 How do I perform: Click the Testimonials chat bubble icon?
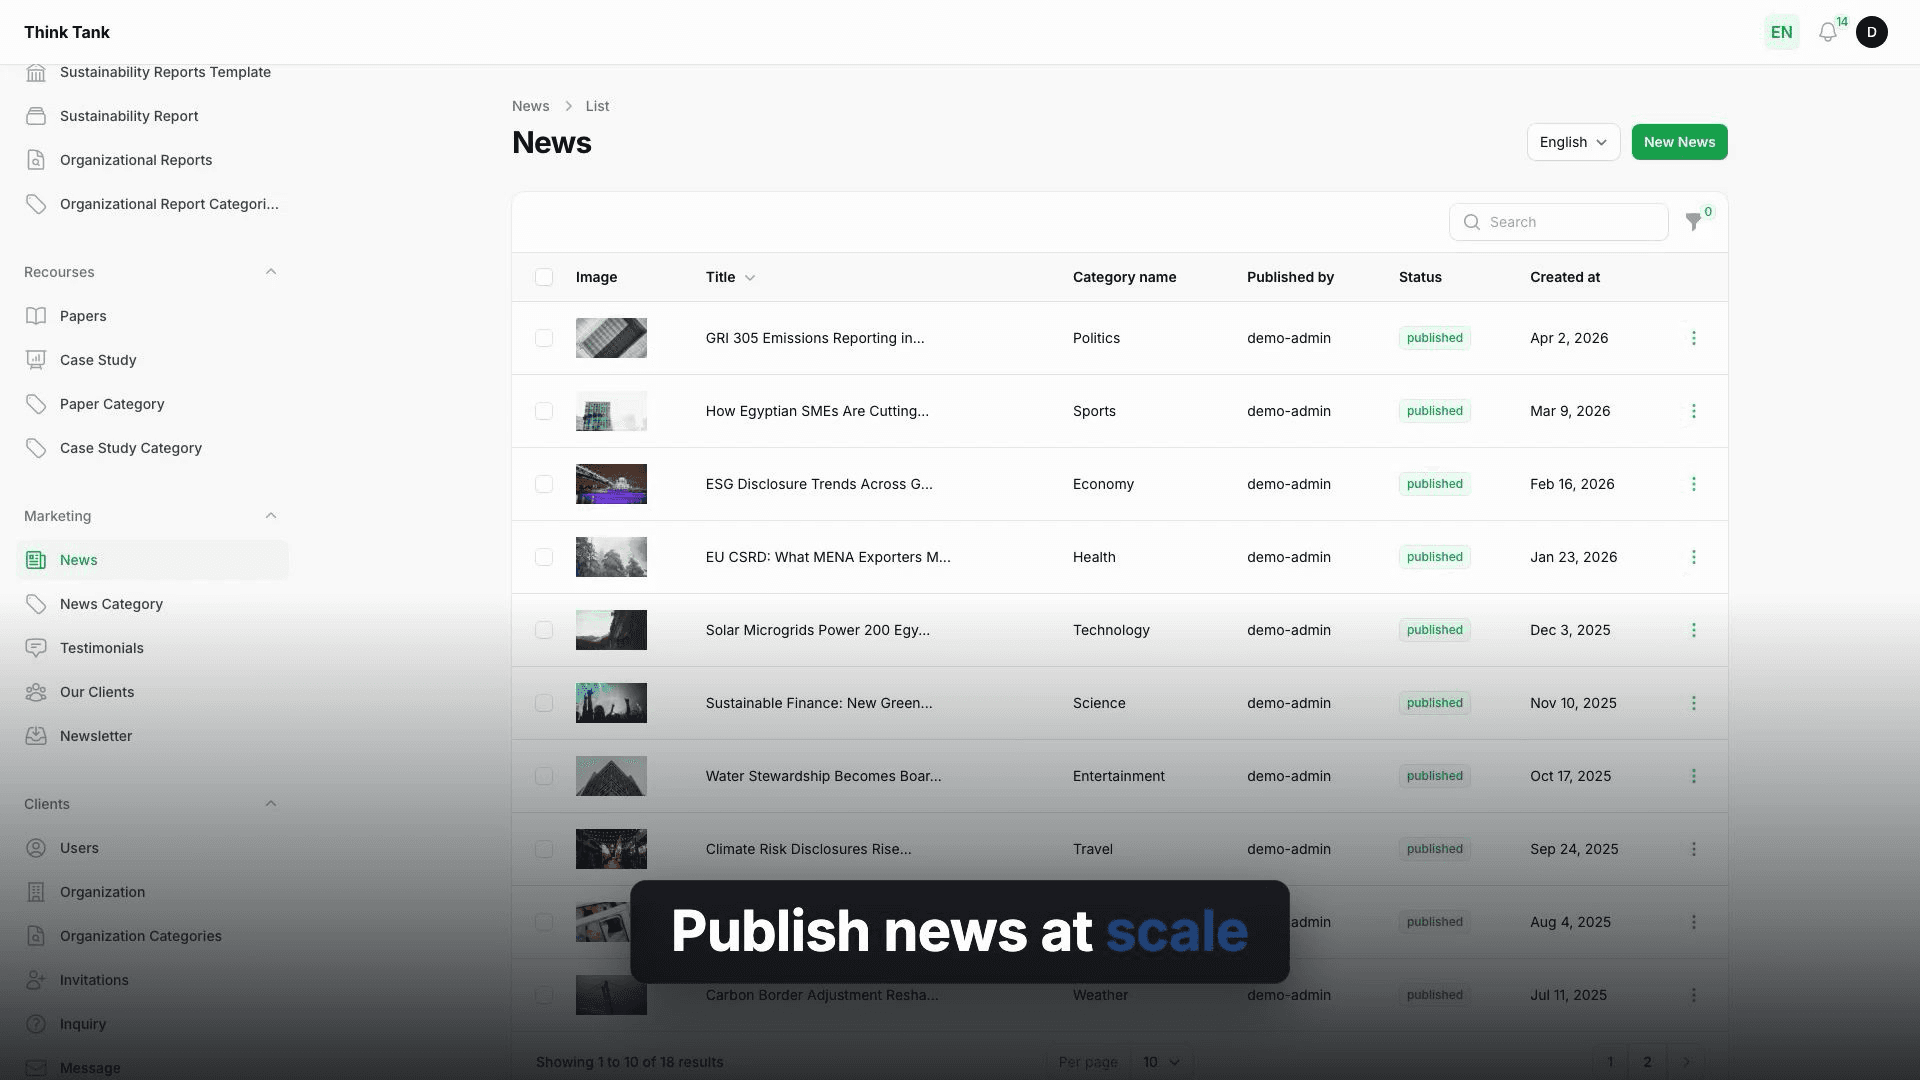coord(36,648)
